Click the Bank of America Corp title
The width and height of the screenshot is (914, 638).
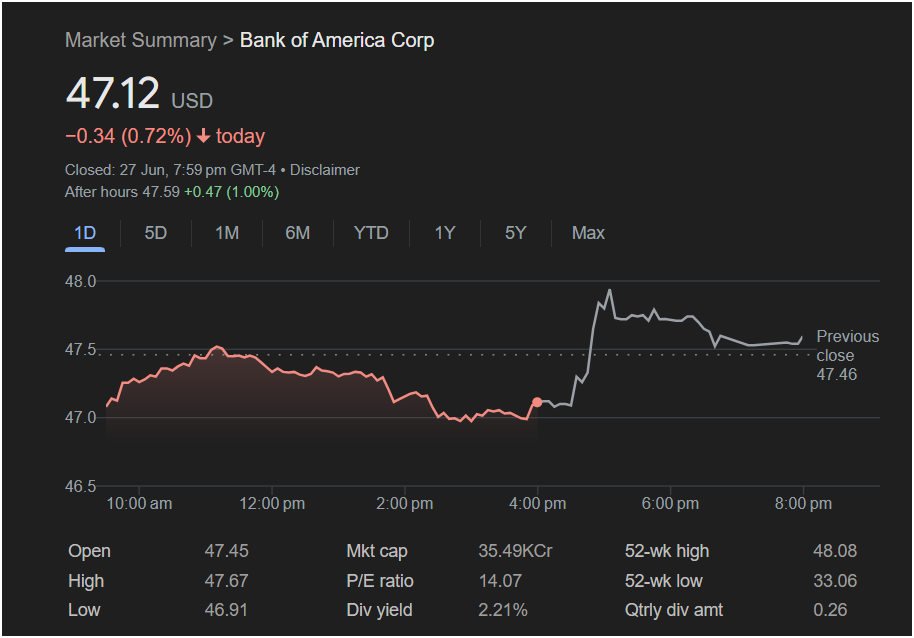coord(337,40)
